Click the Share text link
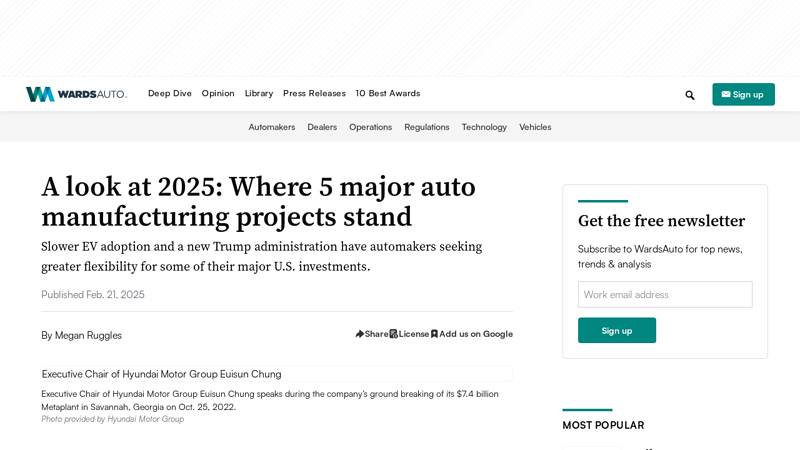The width and height of the screenshot is (800, 450). (377, 334)
